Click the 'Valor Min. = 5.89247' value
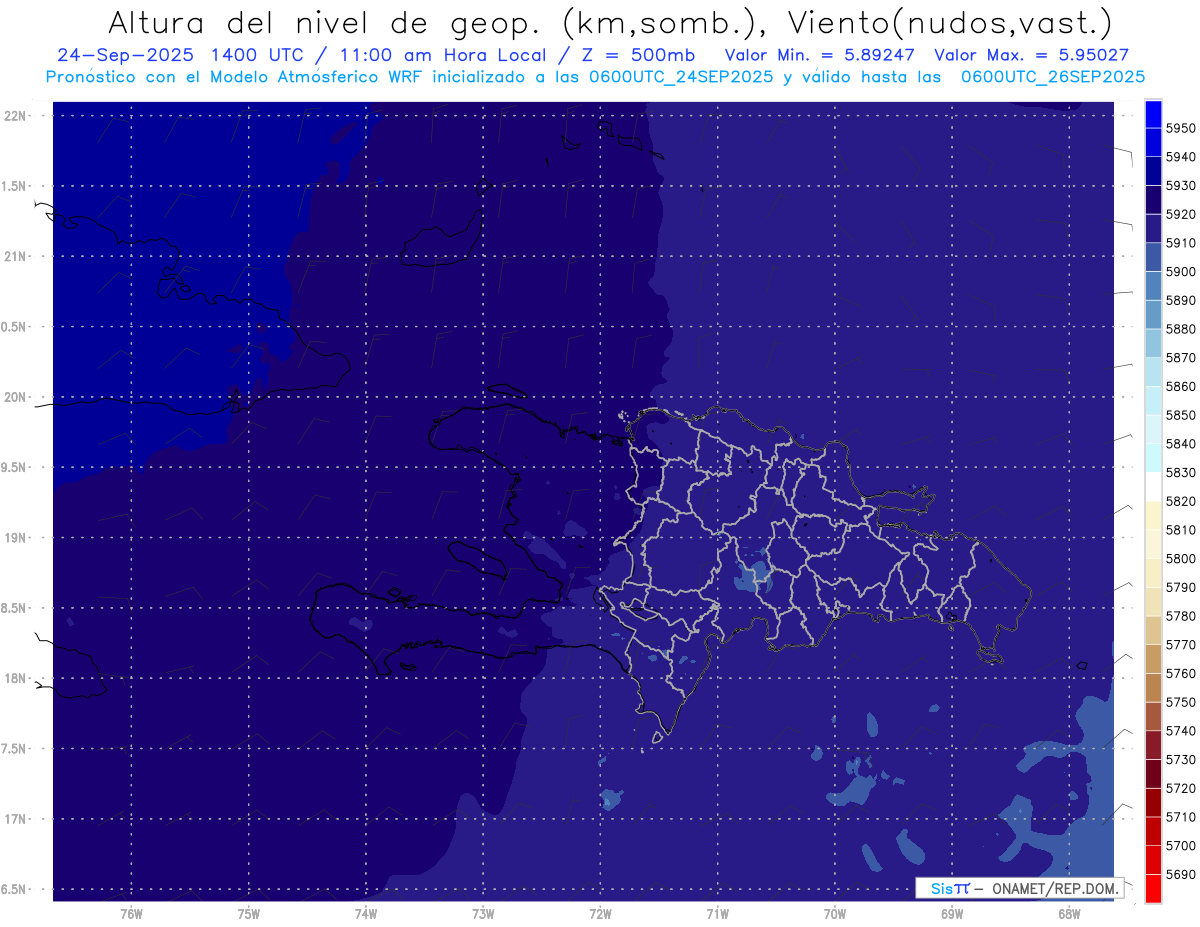 pyautogui.click(x=820, y=55)
